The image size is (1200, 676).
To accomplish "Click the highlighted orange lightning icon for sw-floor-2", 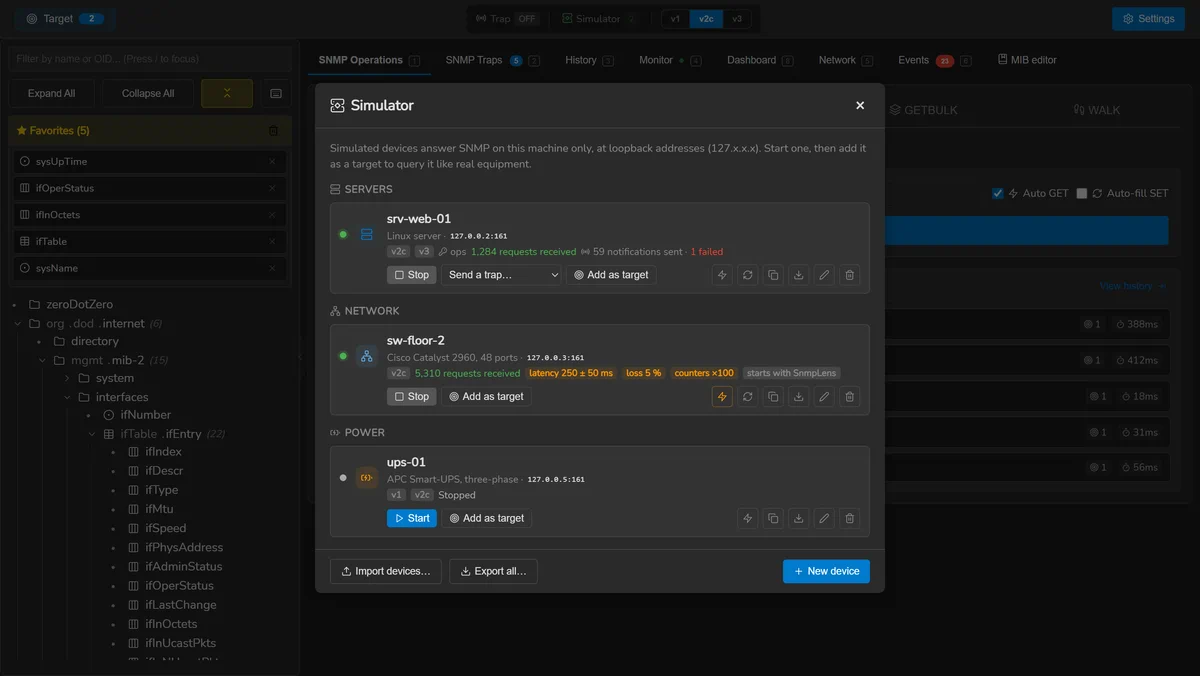I will coord(722,397).
